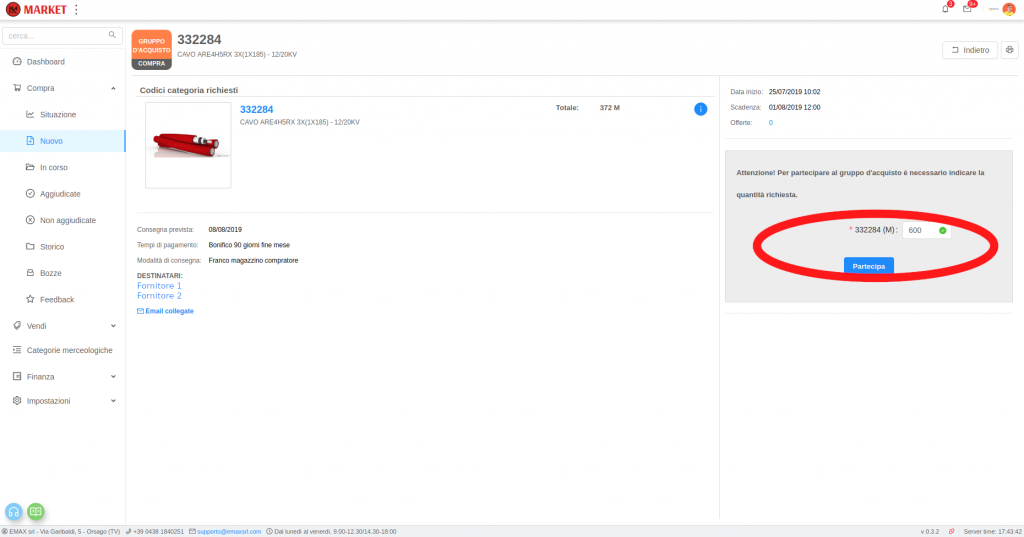Click the green book guide icon
Viewport: 1024px width, 537px height.
click(36, 511)
